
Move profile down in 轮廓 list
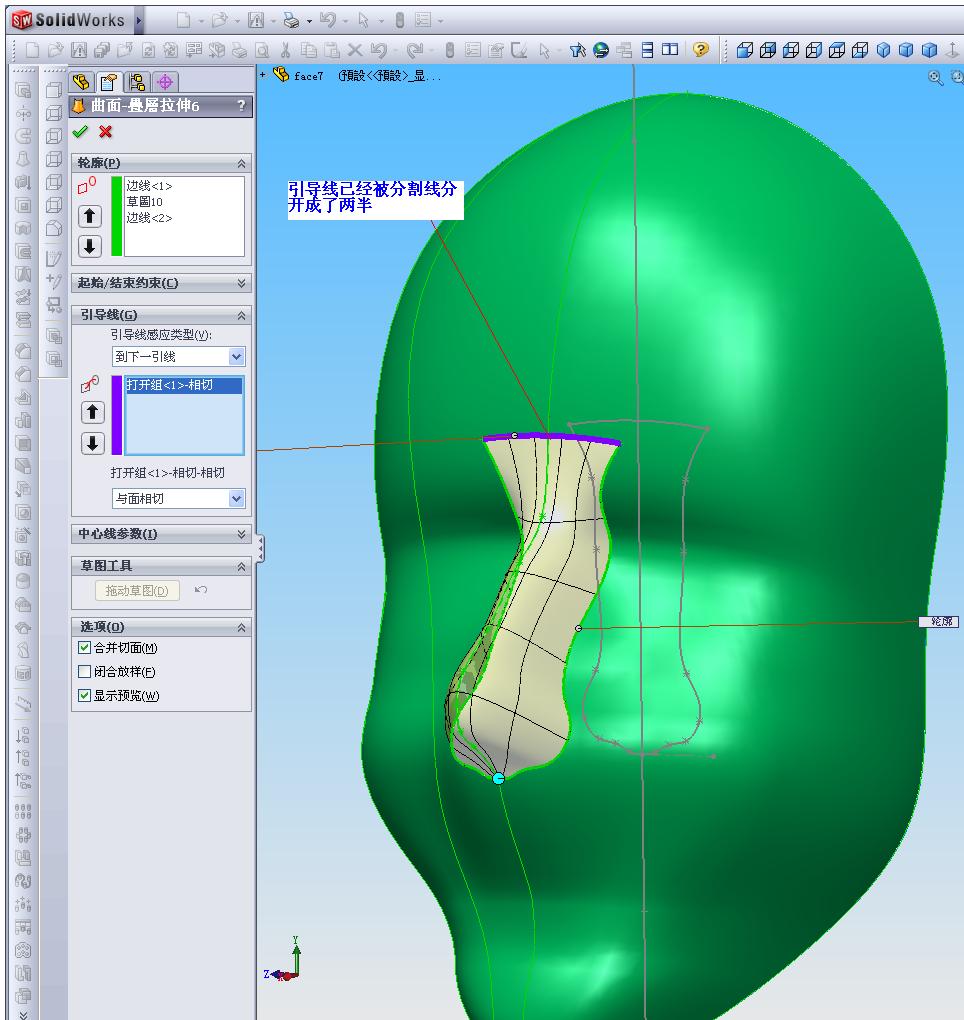pyautogui.click(x=90, y=246)
